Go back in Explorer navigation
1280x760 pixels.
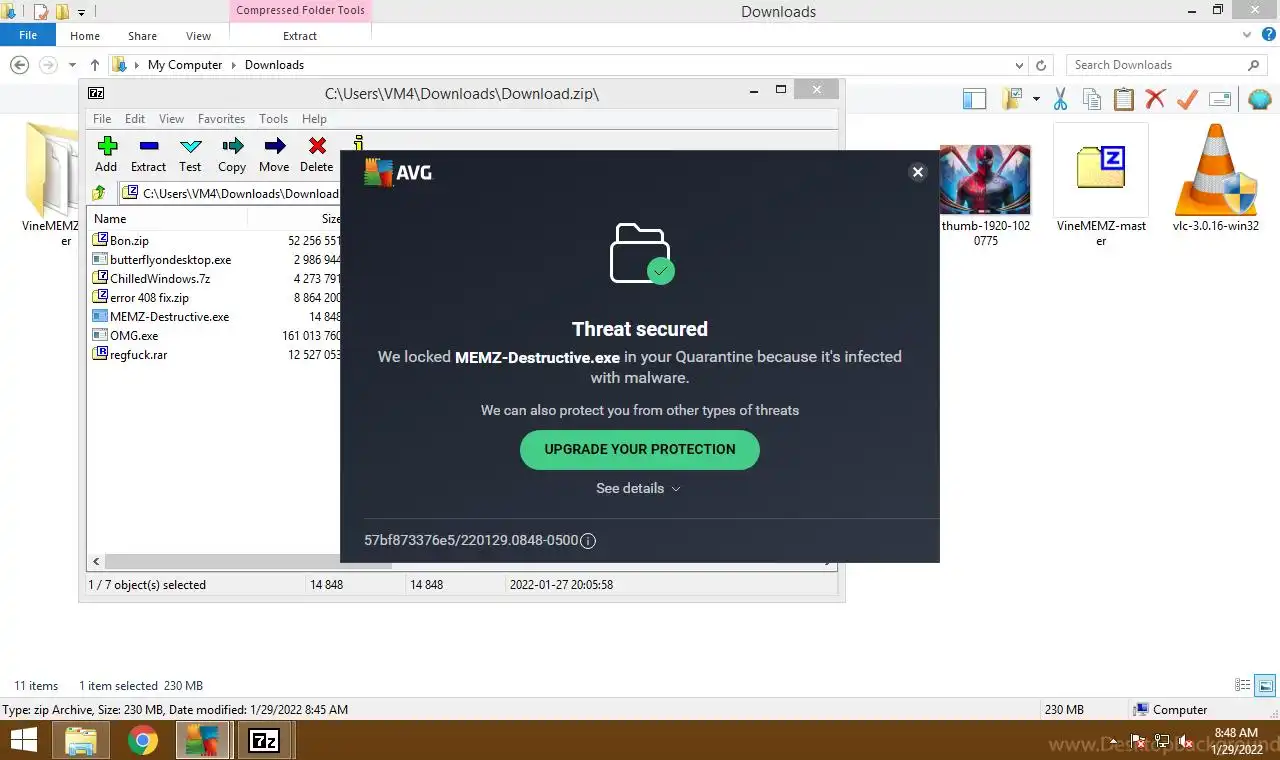tap(20, 65)
